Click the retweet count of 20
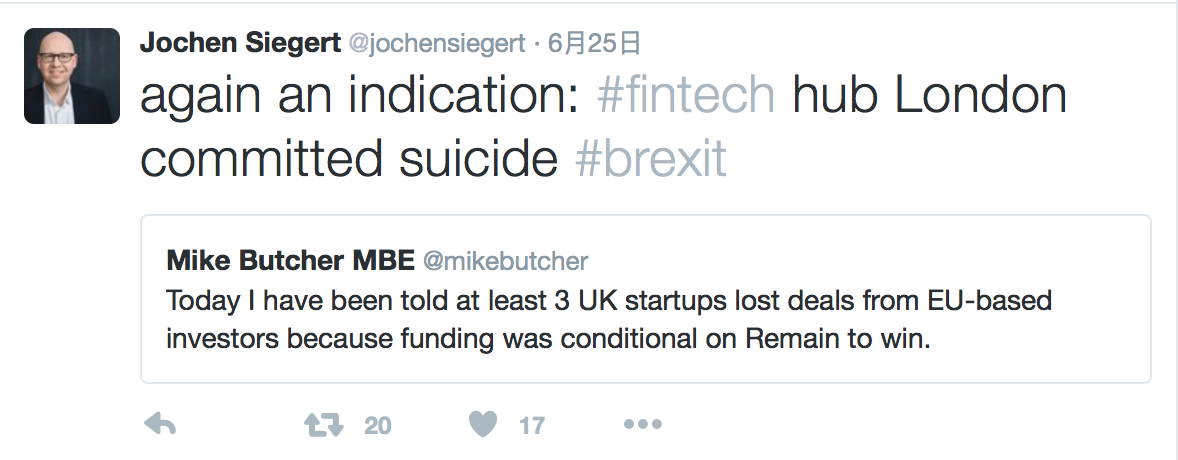Screen dimensions: 1178x460 coord(377,426)
